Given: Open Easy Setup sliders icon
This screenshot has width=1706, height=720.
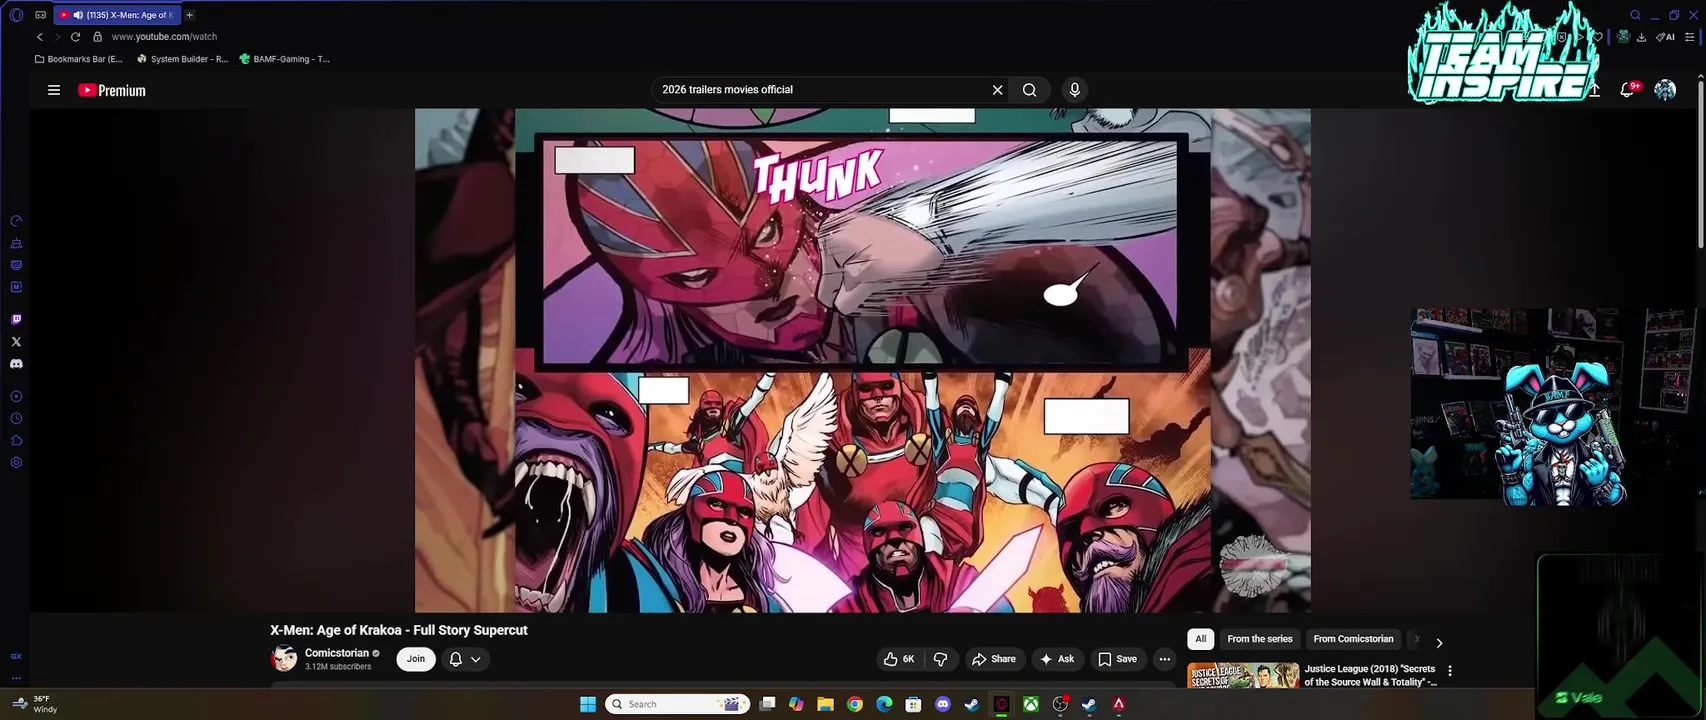Looking at the screenshot, I should point(1690,37).
